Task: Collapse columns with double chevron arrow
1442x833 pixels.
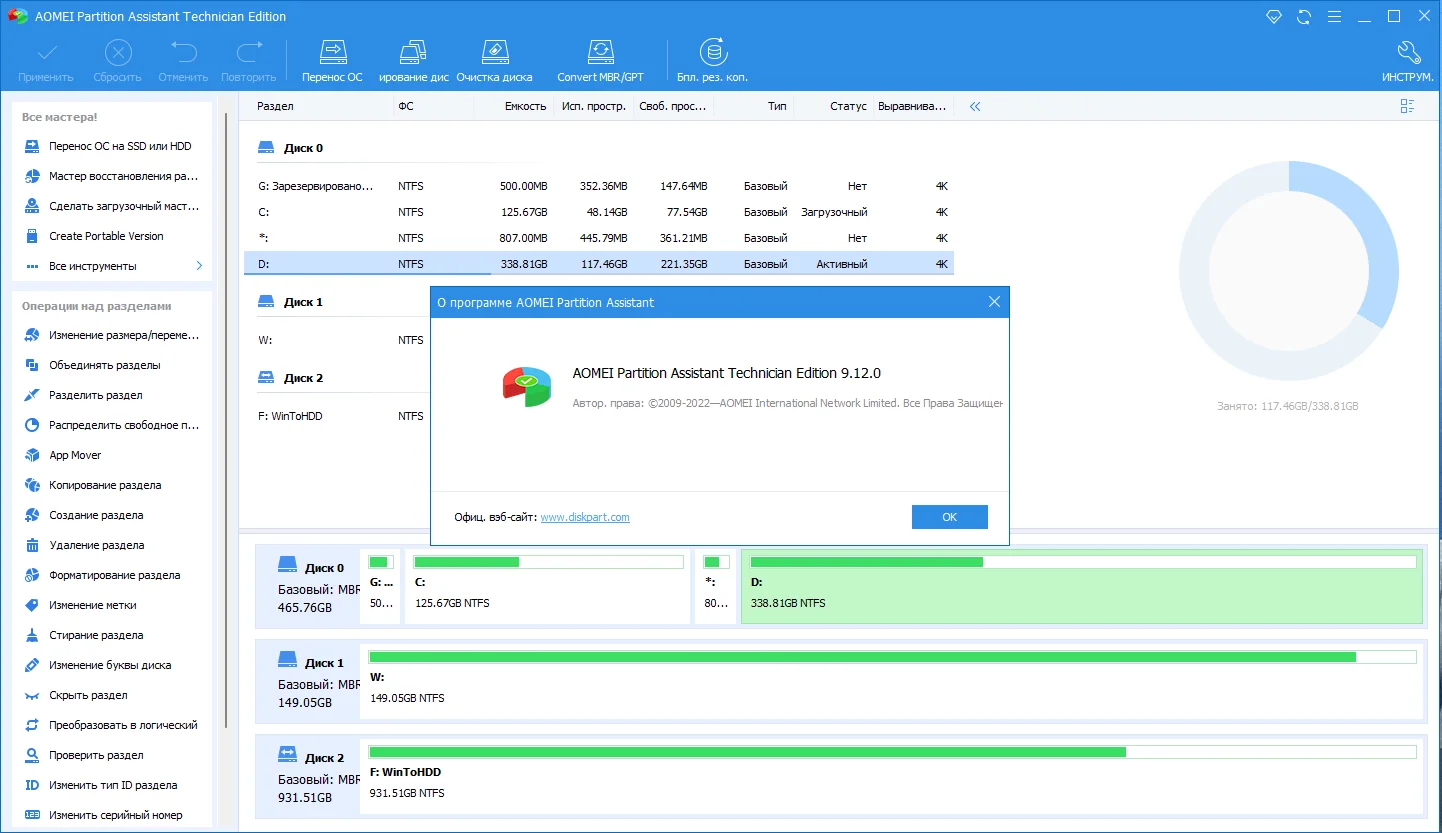Action: tap(975, 106)
